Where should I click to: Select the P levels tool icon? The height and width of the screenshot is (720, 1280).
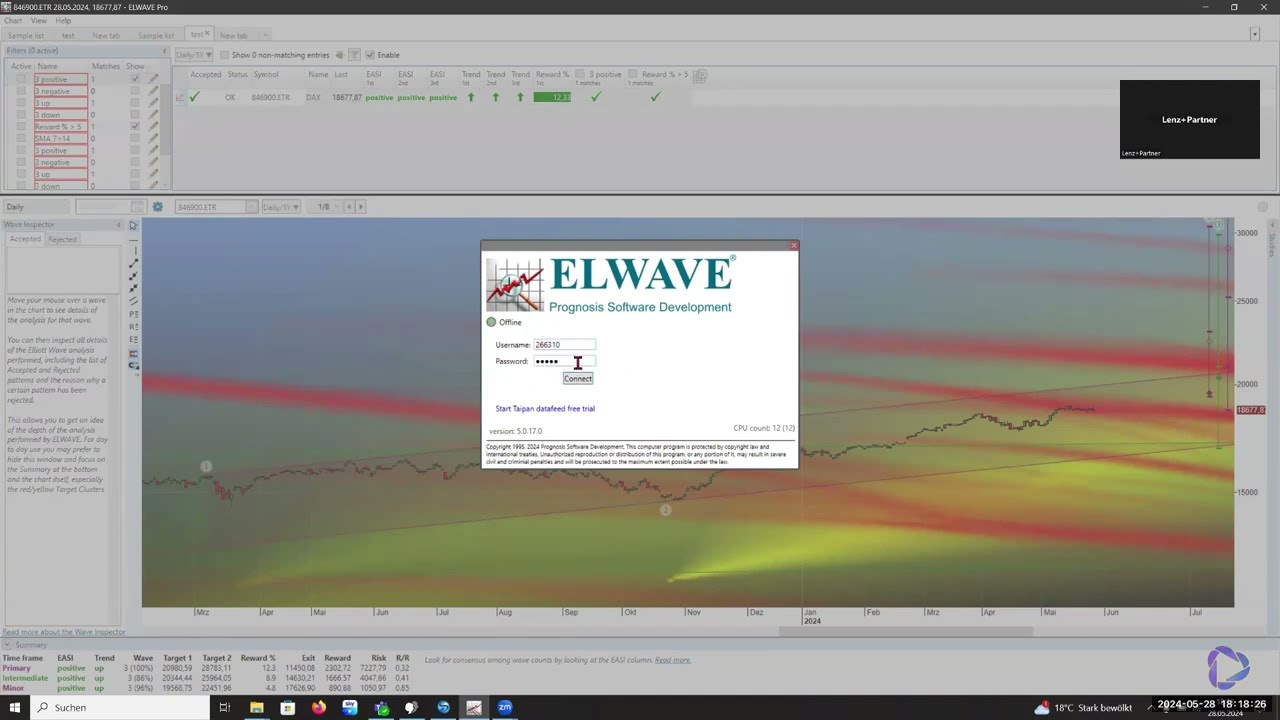pos(133,313)
